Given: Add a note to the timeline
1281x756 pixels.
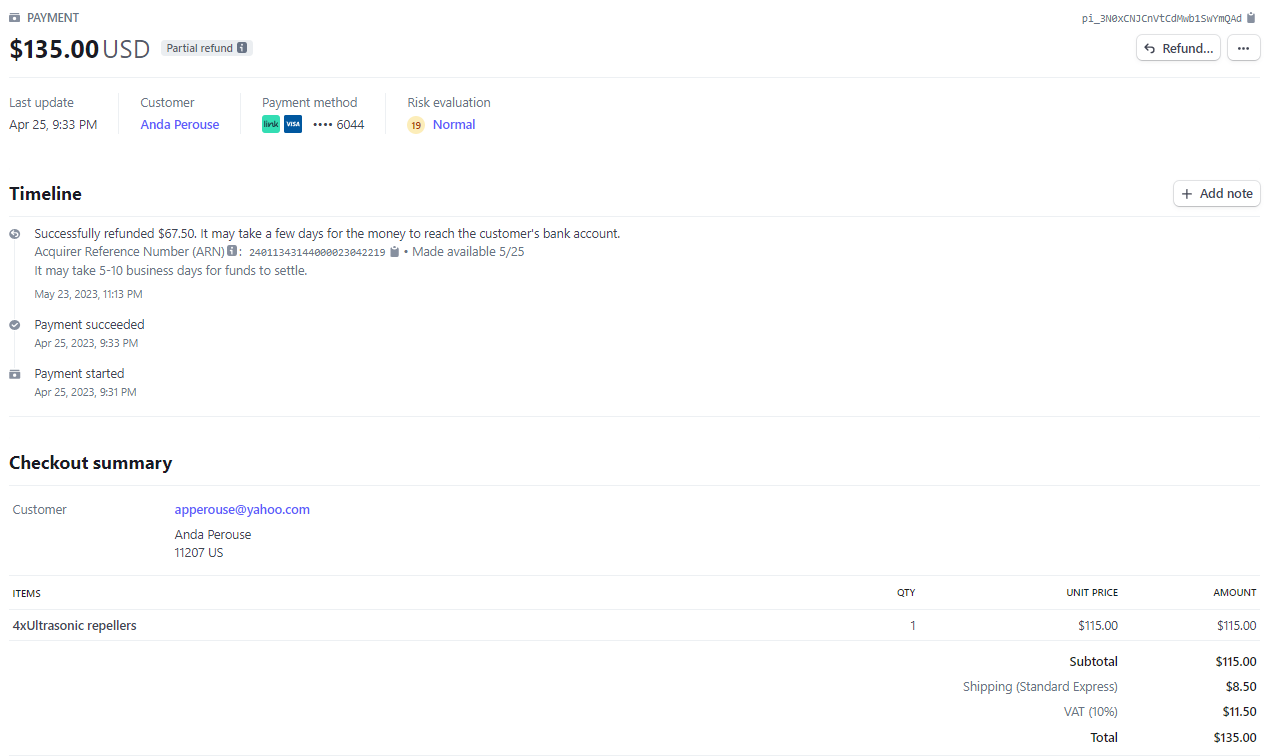Looking at the screenshot, I should [1216, 194].
